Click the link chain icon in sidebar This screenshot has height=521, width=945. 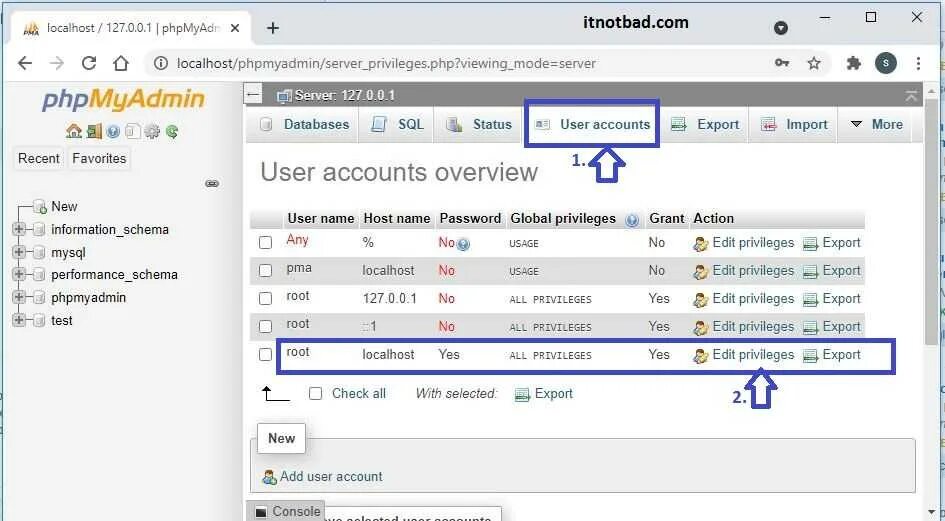coord(212,183)
